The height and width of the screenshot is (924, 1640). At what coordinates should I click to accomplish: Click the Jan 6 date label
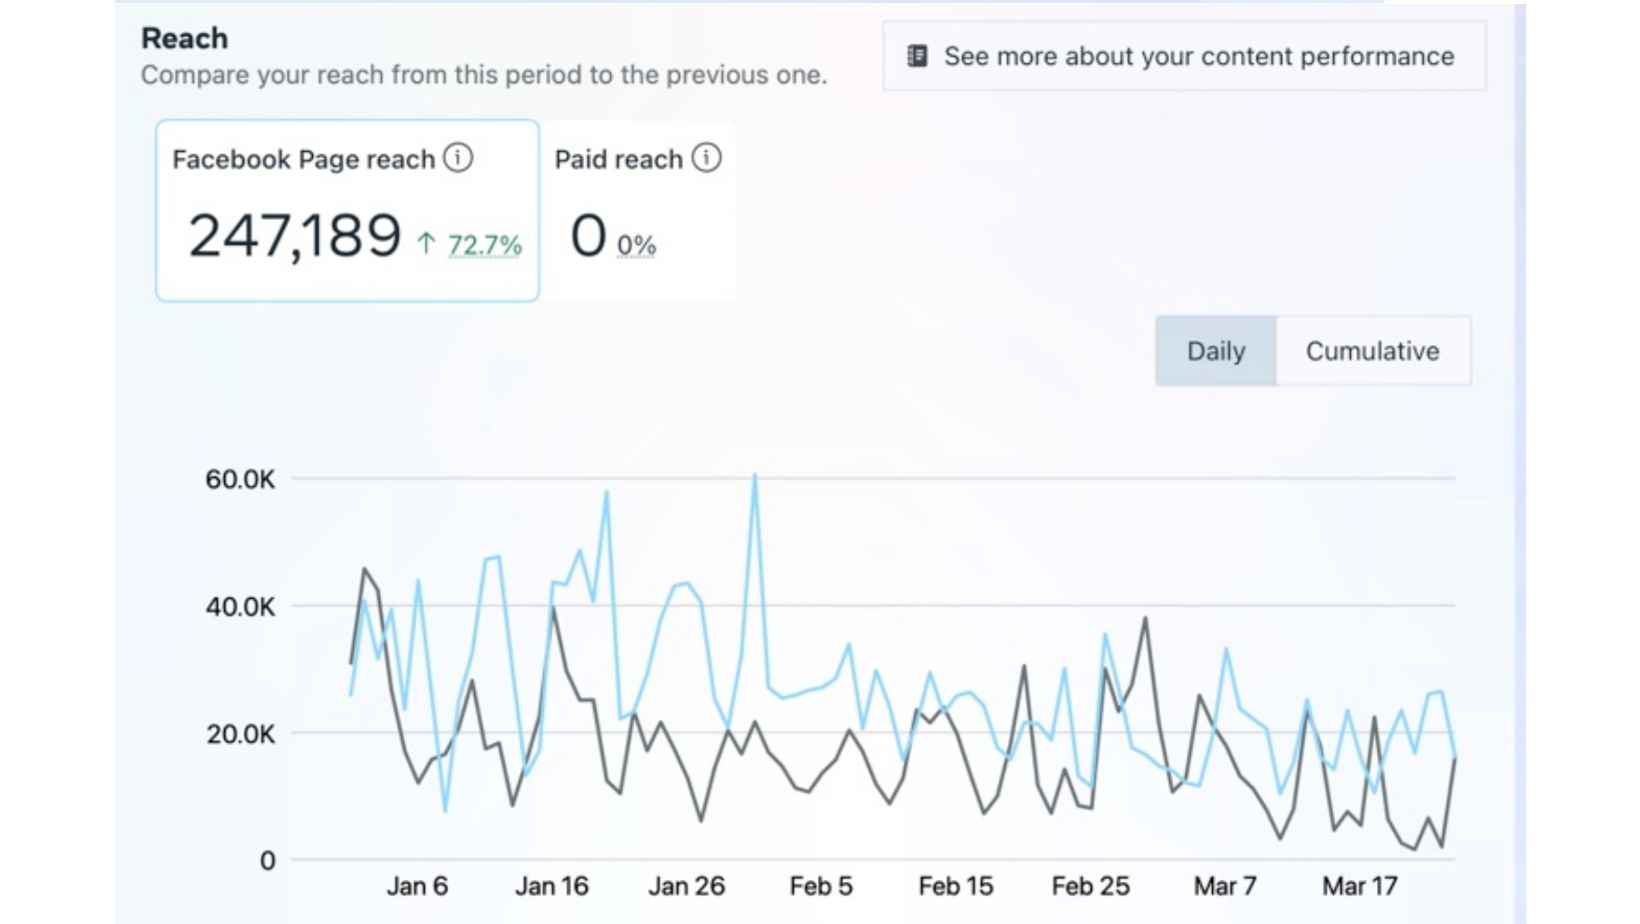pyautogui.click(x=417, y=886)
